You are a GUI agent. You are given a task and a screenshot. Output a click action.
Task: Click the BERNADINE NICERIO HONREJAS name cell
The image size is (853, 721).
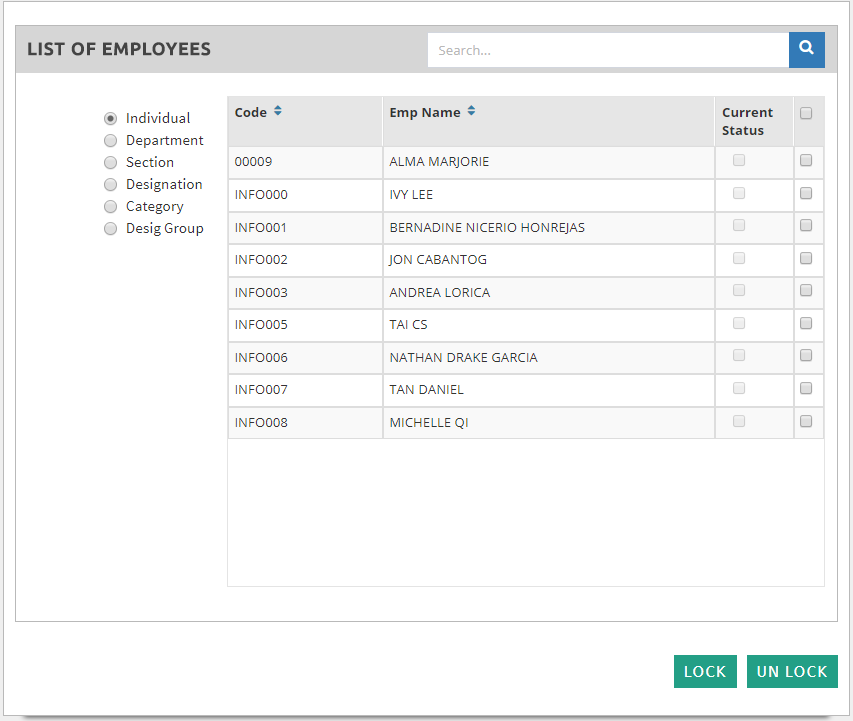487,227
